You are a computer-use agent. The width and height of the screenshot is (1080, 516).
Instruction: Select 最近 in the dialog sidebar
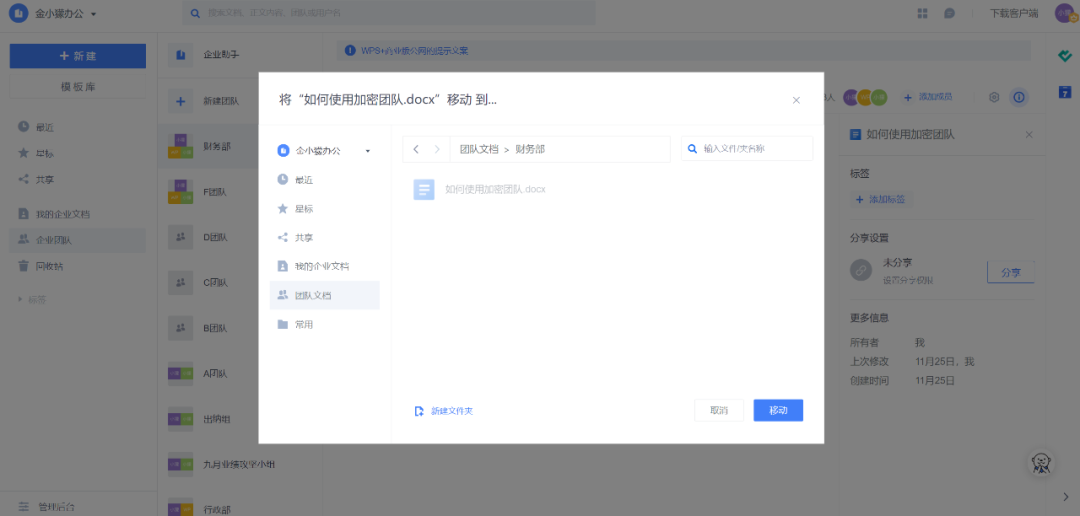point(324,180)
